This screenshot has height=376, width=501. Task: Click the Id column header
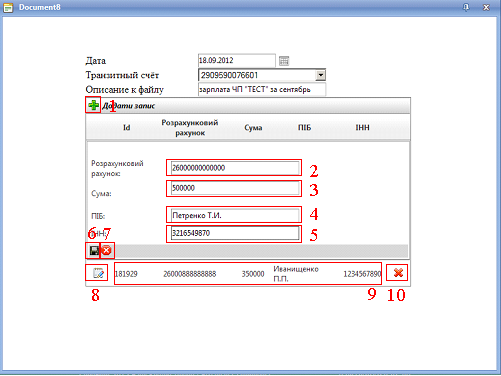pos(127,127)
